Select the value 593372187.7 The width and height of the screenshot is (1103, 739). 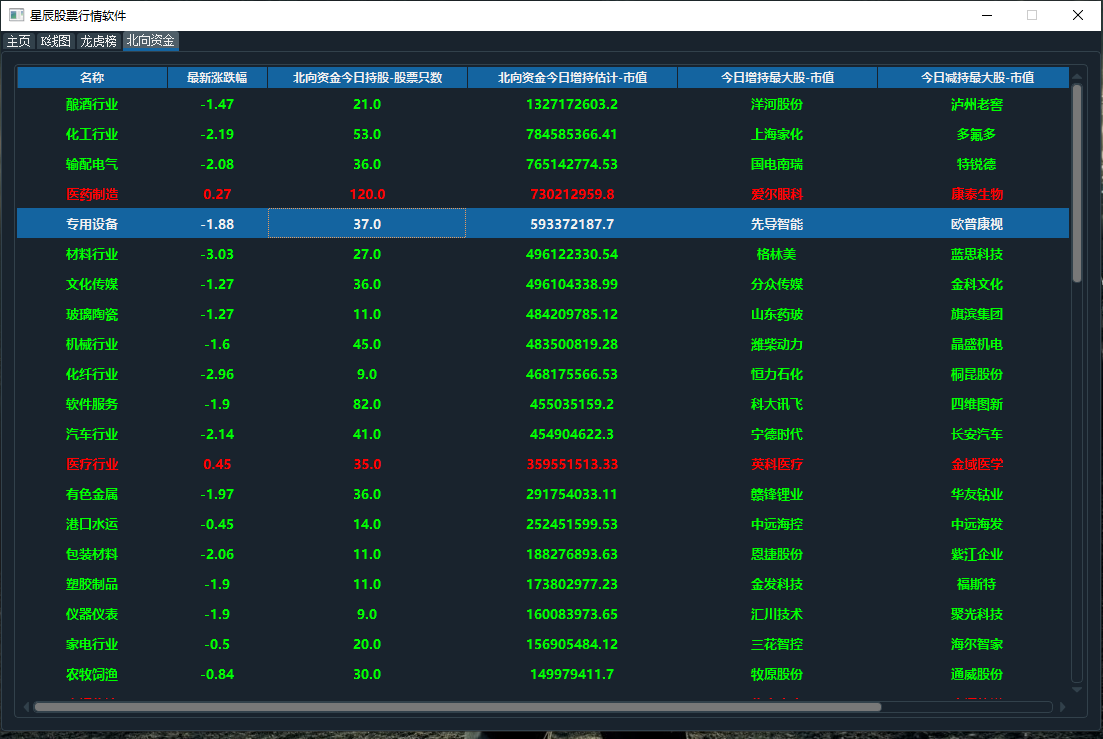tap(572, 224)
